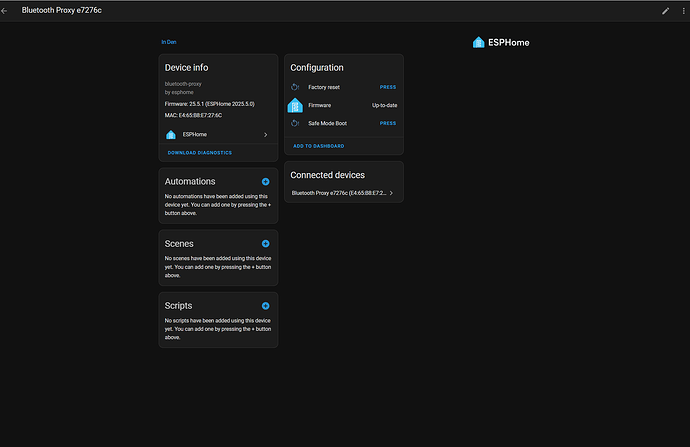Viewport: 690px width, 447px height.
Task: Click Download Diagnostics
Action: click(x=200, y=153)
